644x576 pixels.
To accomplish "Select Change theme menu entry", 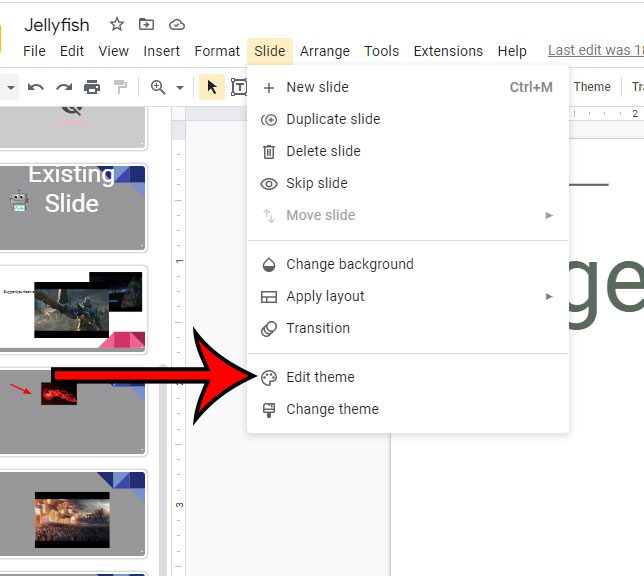I will [332, 409].
